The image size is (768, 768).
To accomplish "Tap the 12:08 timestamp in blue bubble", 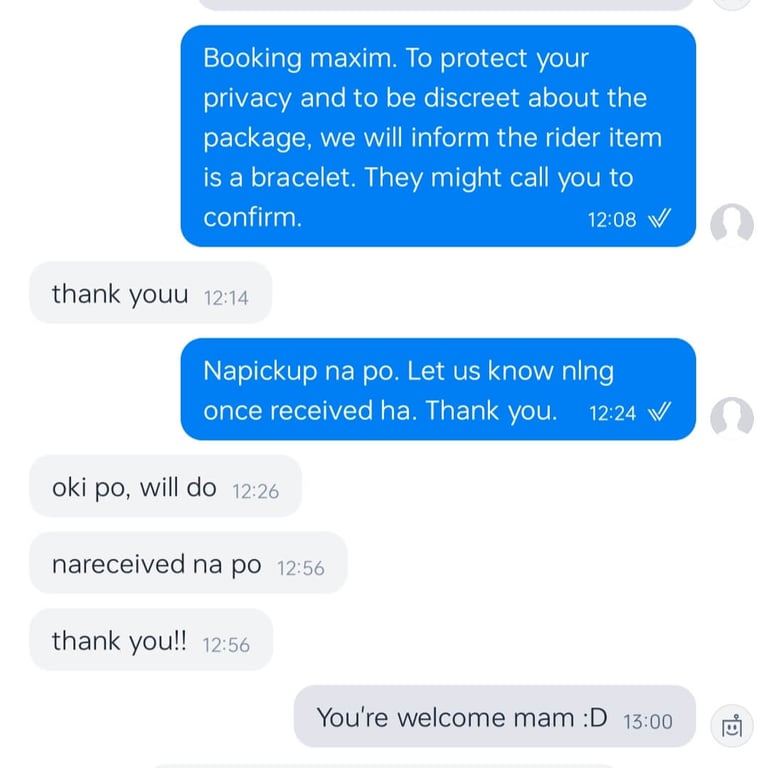I will (612, 219).
